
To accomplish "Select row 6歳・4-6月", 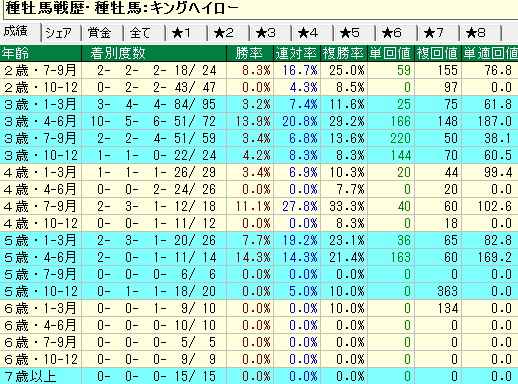I will (259, 325).
